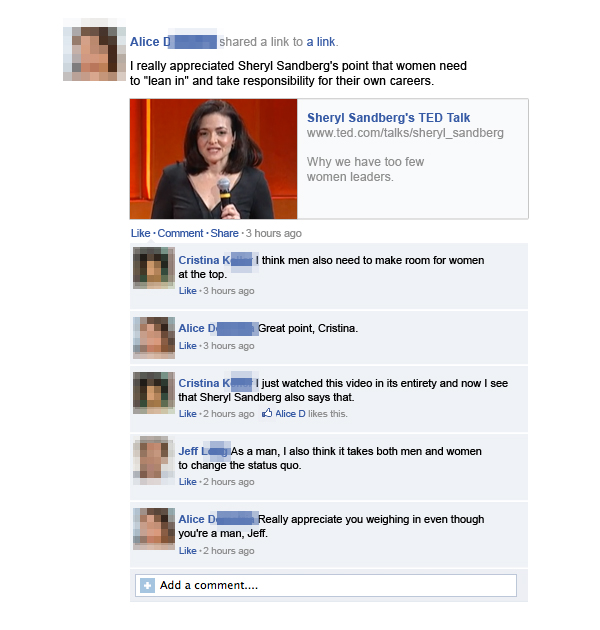This screenshot has height=630, width=600.
Task: Like Alice's reply to Jeff
Action: (x=188, y=550)
